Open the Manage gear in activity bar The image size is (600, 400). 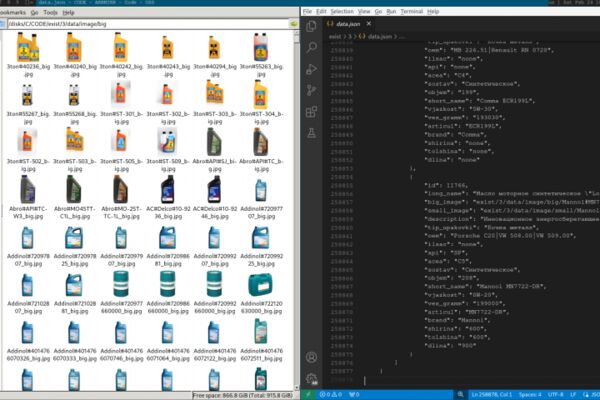(311, 379)
